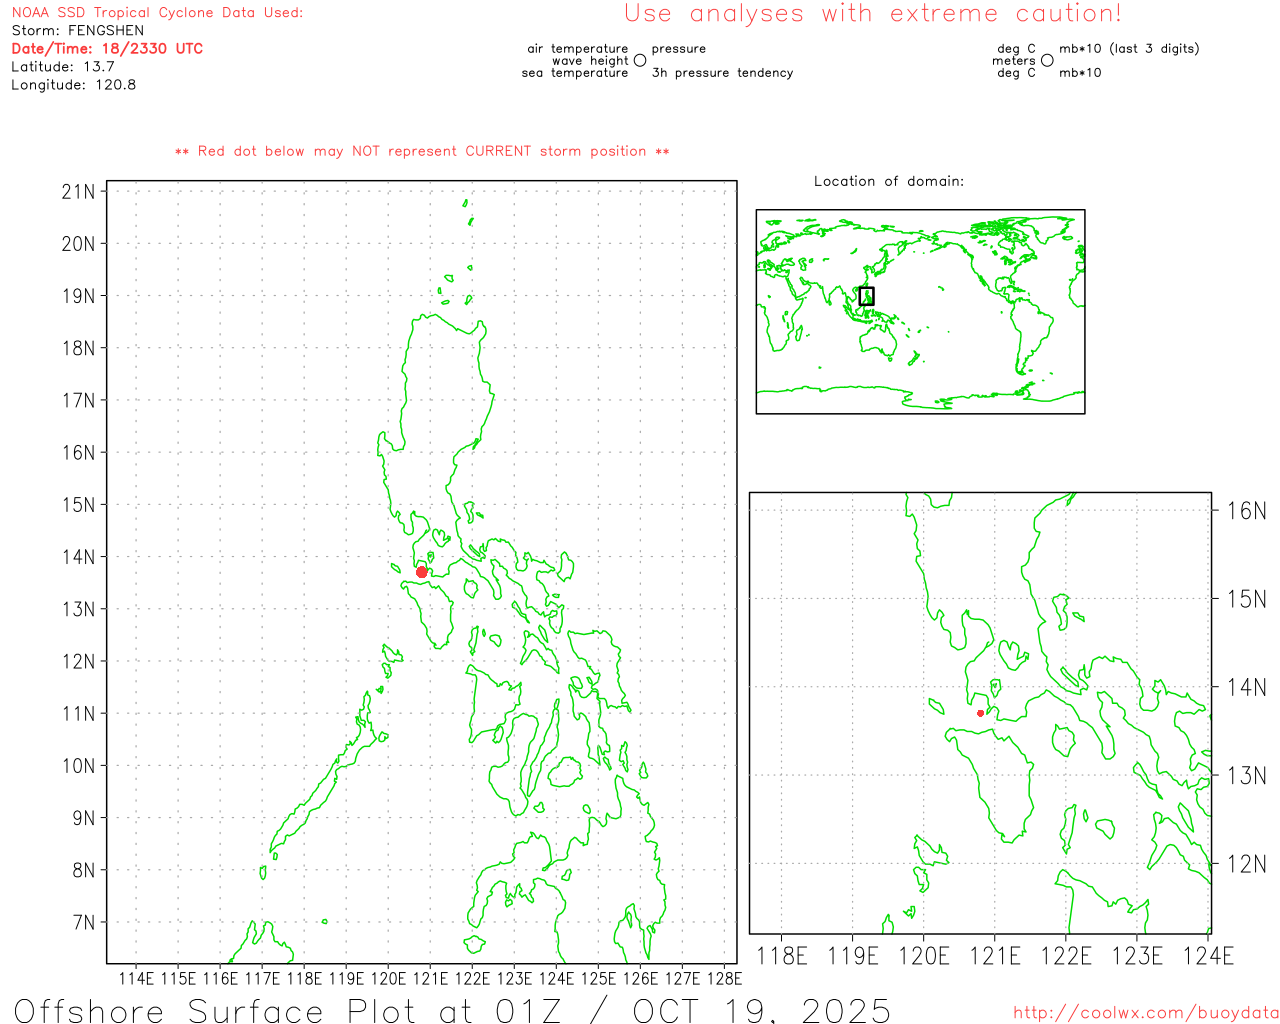Click the 10N latitude label on main map
Screen dimensions: 1280x1024
pyautogui.click(x=79, y=766)
